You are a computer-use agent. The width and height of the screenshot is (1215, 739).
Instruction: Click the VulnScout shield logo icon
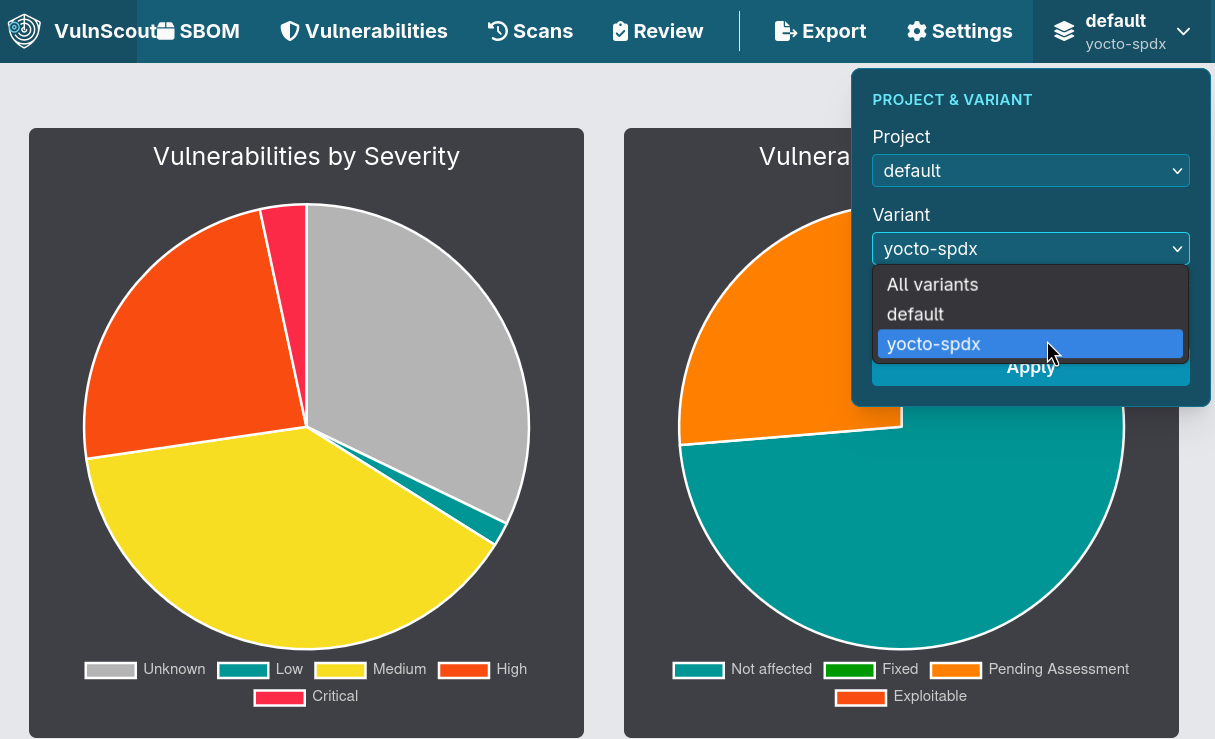[x=24, y=31]
